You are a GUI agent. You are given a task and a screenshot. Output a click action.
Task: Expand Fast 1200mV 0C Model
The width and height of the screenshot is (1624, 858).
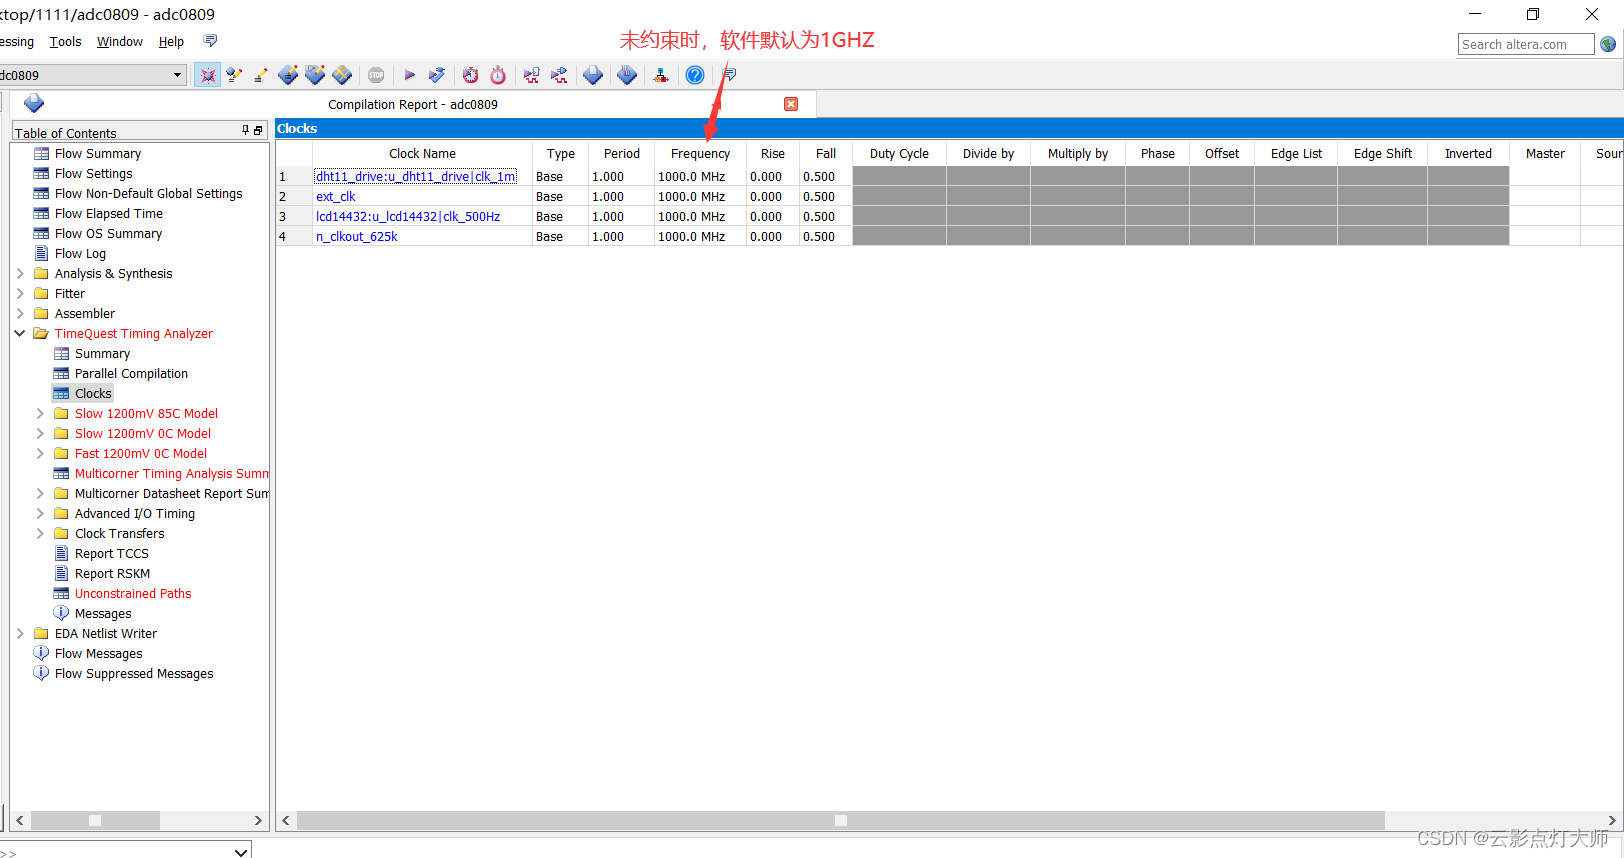[40, 453]
